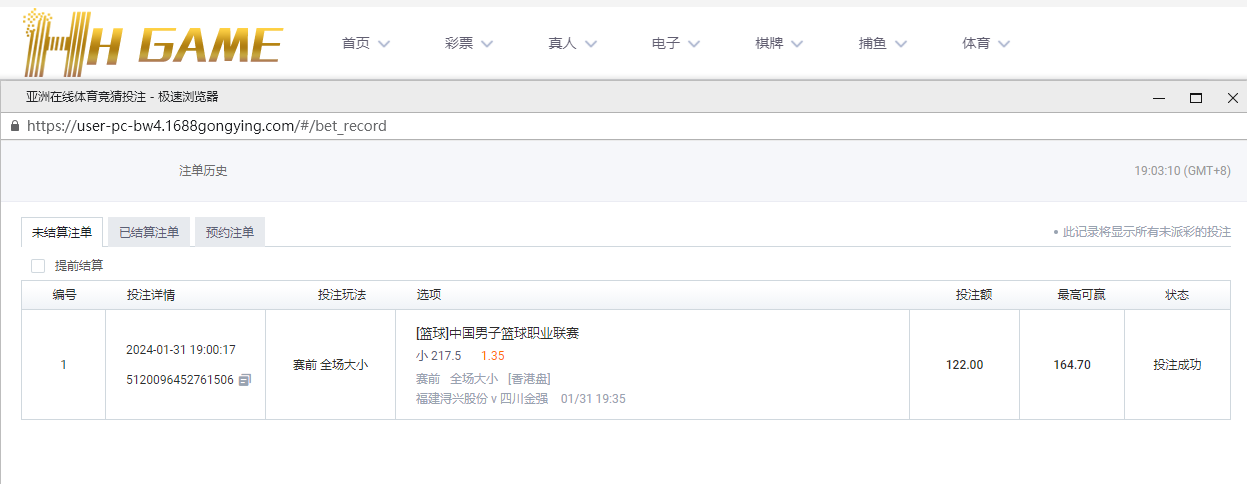1247x484 pixels.
Task: Click the odds value 1.35
Action: pyautogui.click(x=493, y=356)
